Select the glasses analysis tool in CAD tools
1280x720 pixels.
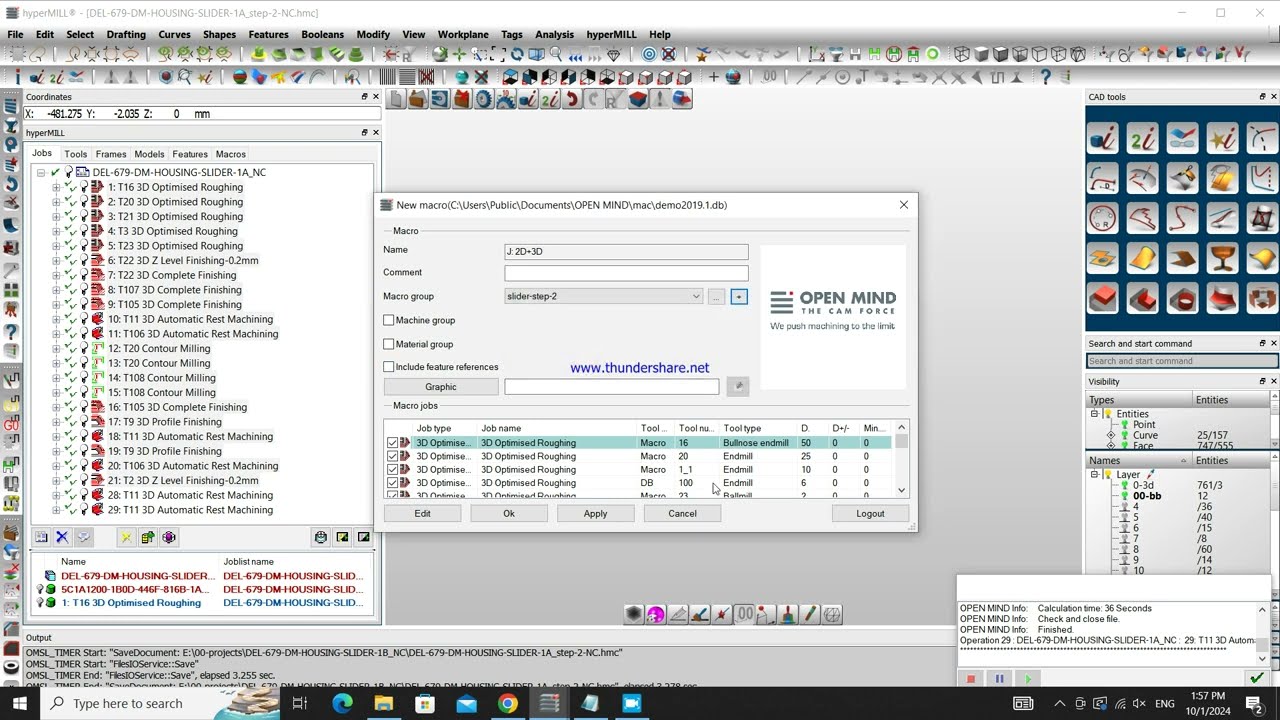(x=1183, y=138)
